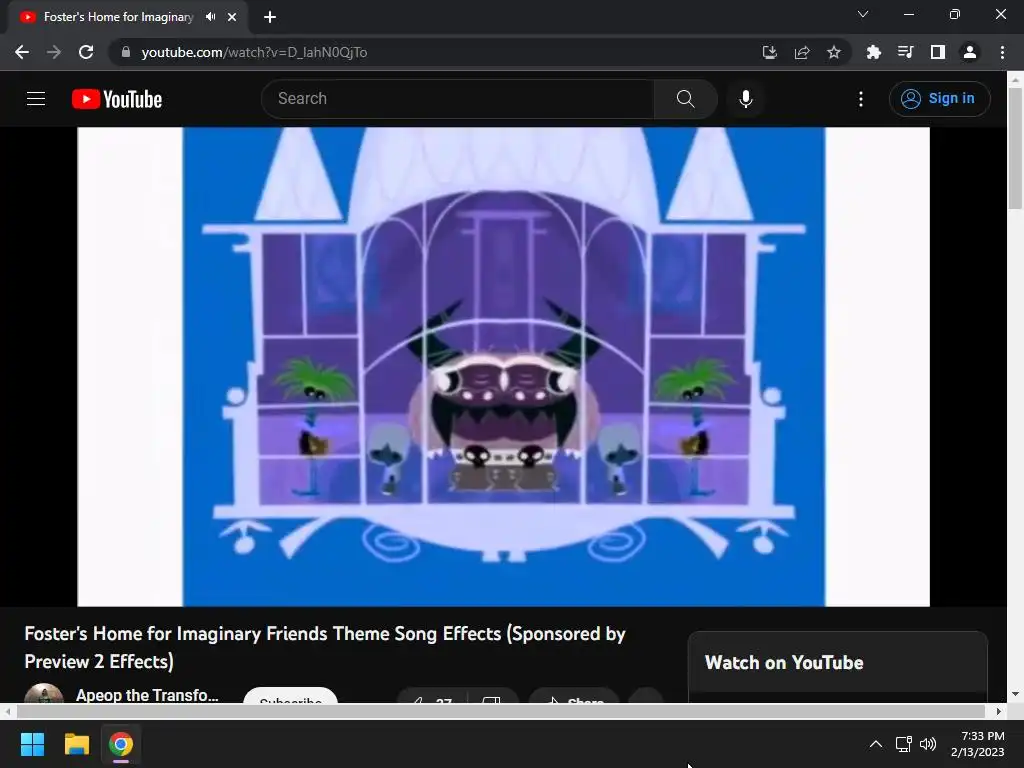Open Apeop the Transfo... channel name
Viewport: 1024px width, 768px height.
pos(147,695)
